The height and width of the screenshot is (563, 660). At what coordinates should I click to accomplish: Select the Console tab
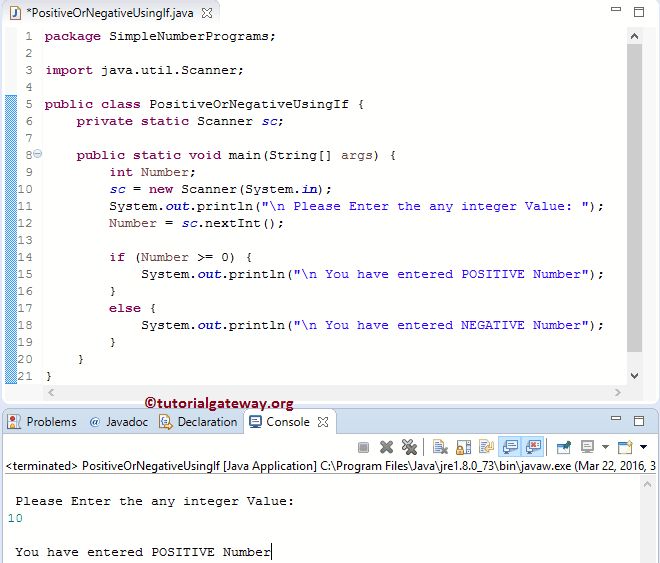288,422
